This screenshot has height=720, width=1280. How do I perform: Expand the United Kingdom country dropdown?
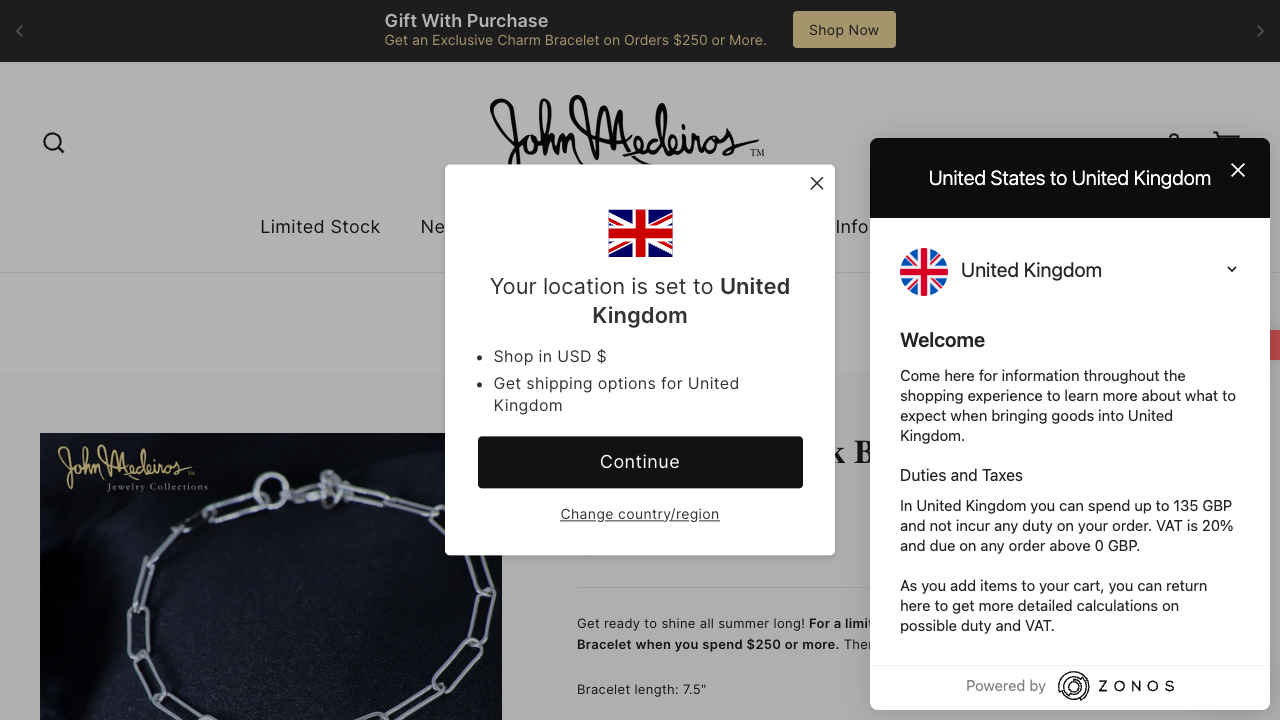coord(1070,271)
